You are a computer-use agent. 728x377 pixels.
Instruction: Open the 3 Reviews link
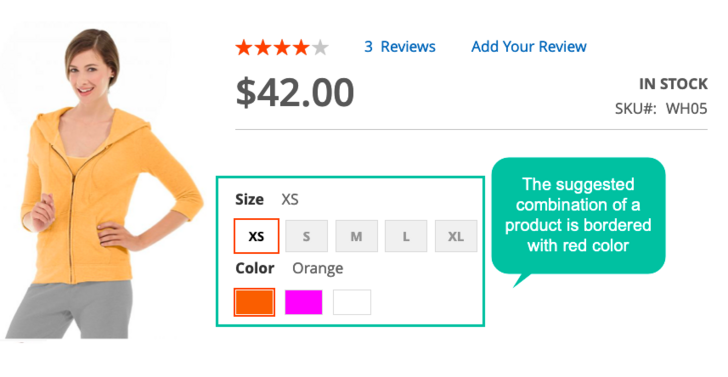[x=400, y=46]
